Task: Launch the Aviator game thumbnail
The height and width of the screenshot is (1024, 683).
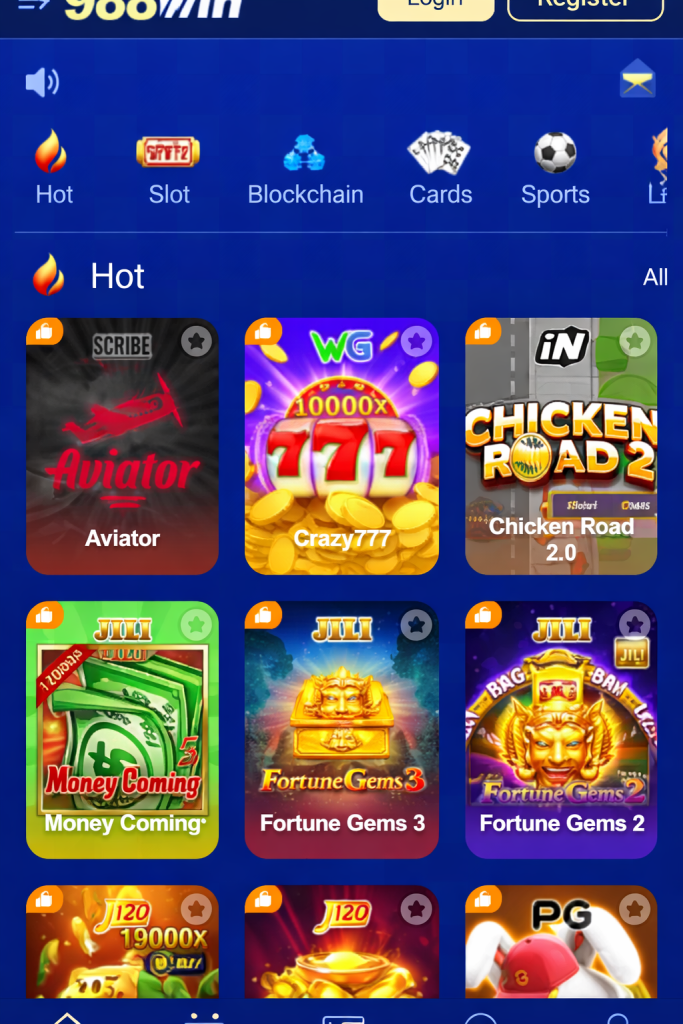Action: pyautogui.click(x=122, y=446)
